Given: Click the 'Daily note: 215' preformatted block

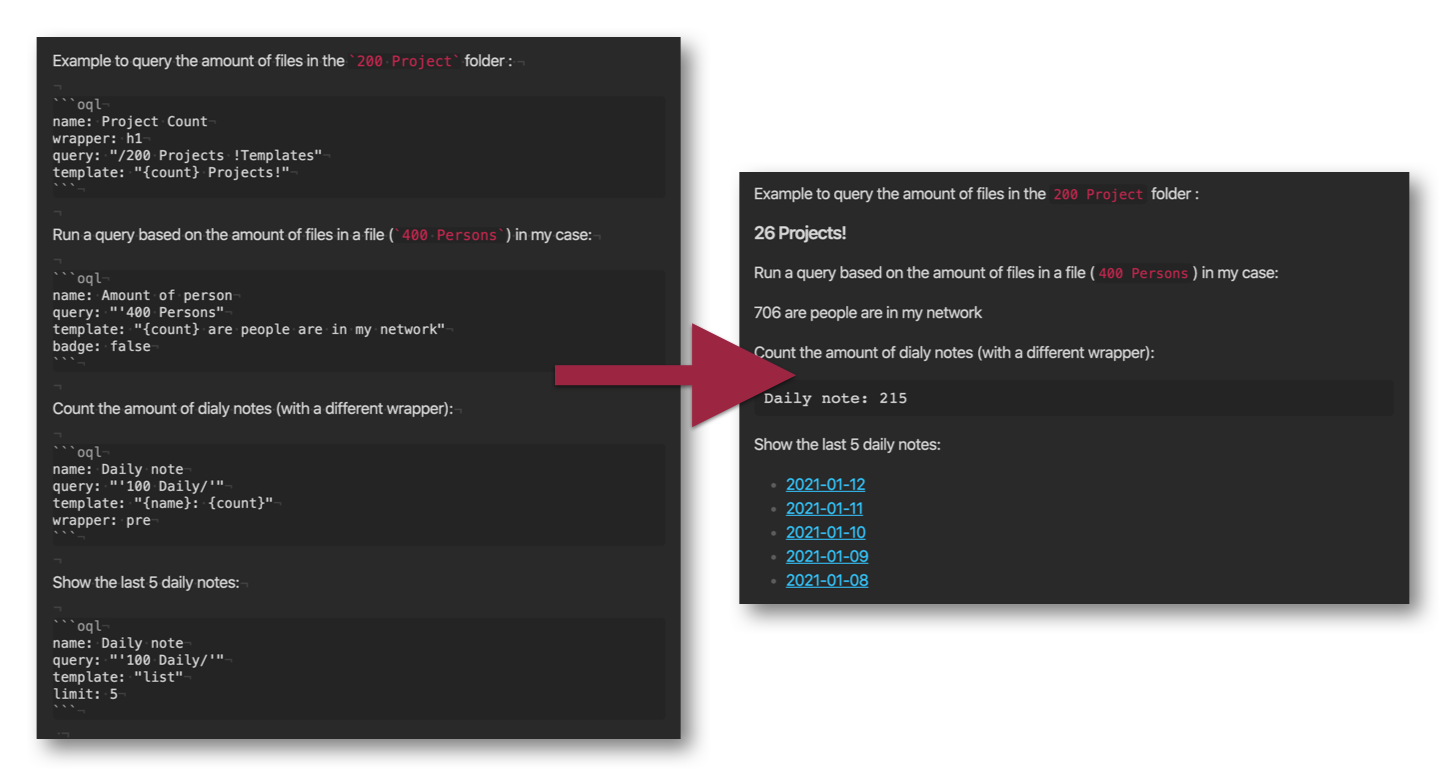Looking at the screenshot, I should point(1074,398).
